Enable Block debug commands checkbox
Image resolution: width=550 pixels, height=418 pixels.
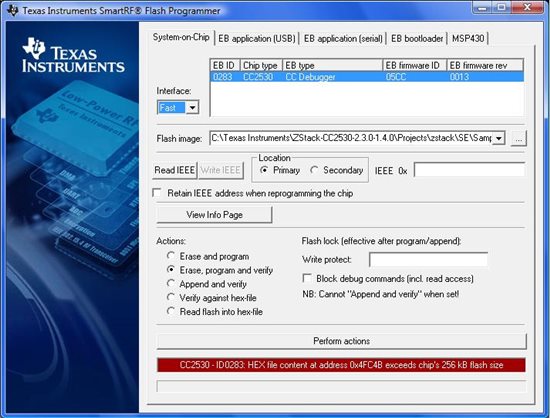(x=307, y=278)
